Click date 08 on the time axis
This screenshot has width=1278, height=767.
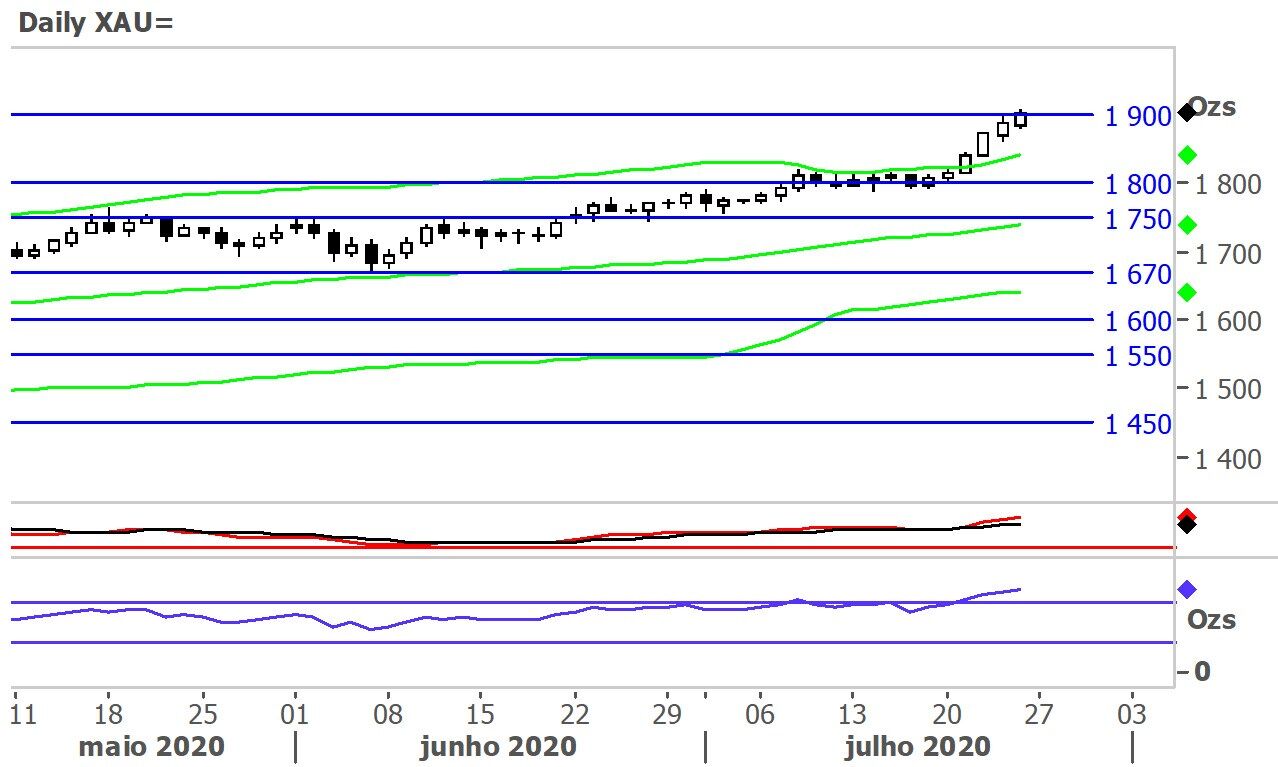388,716
